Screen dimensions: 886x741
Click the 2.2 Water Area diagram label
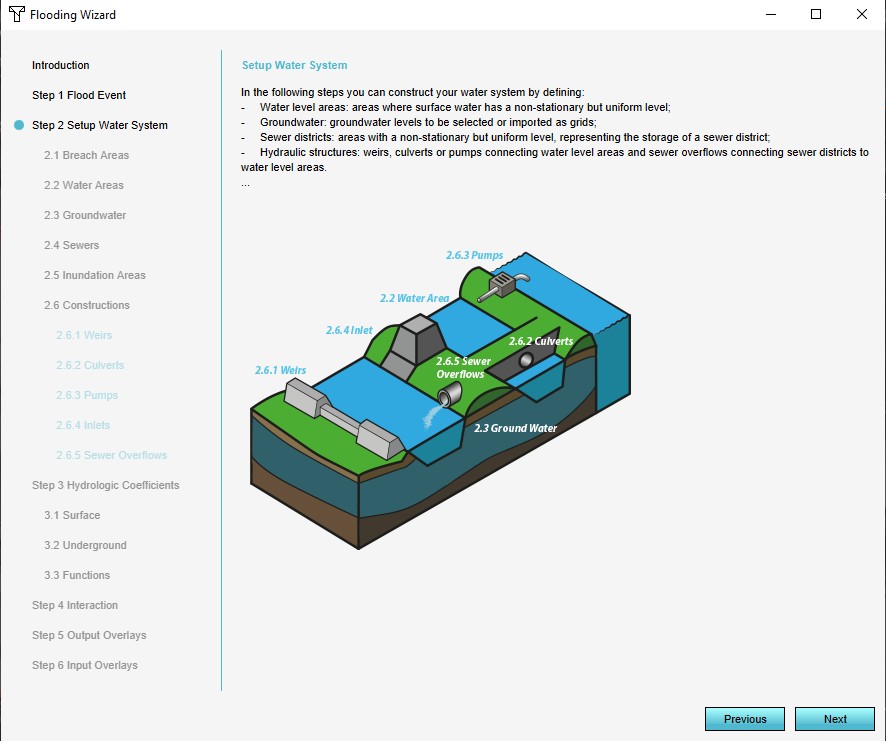(414, 298)
